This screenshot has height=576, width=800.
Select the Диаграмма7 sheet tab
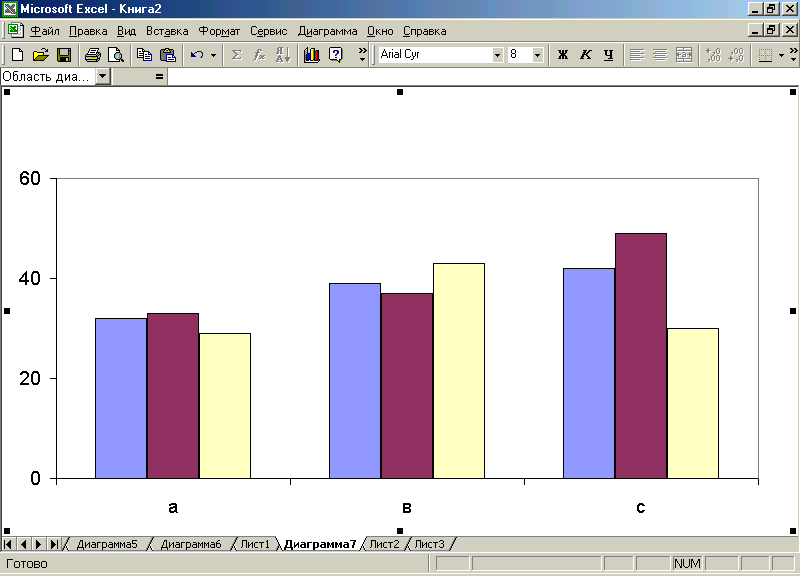click(x=320, y=544)
